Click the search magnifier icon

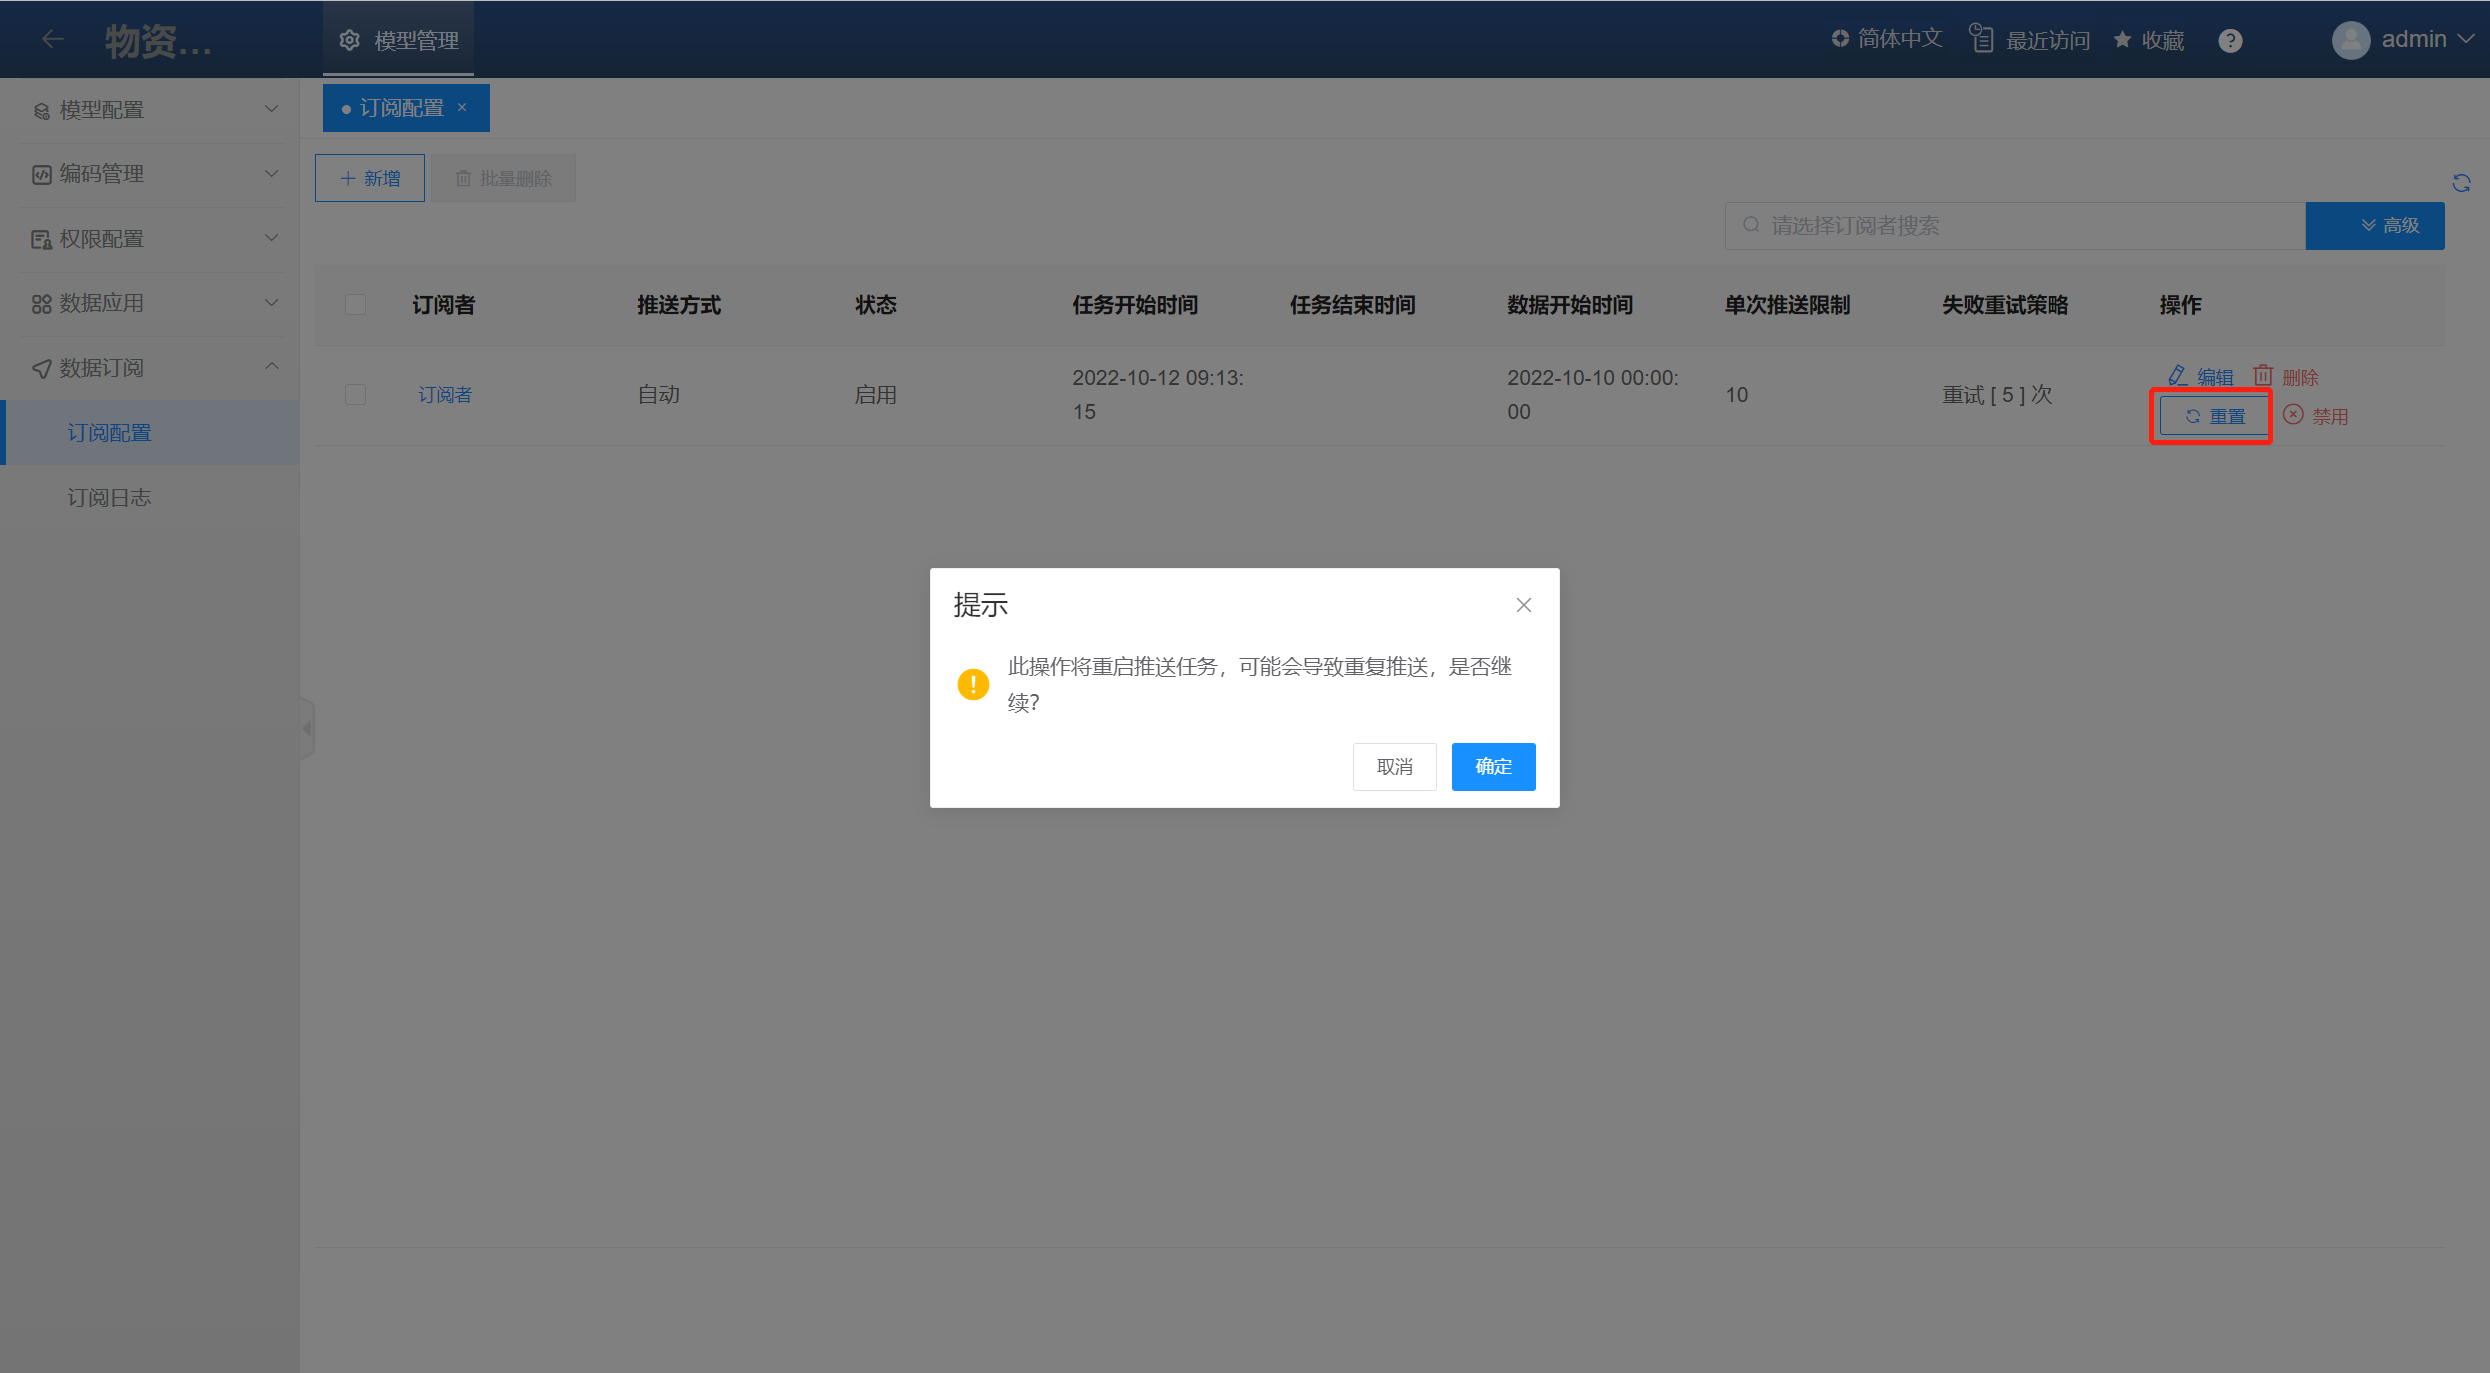[x=1751, y=225]
